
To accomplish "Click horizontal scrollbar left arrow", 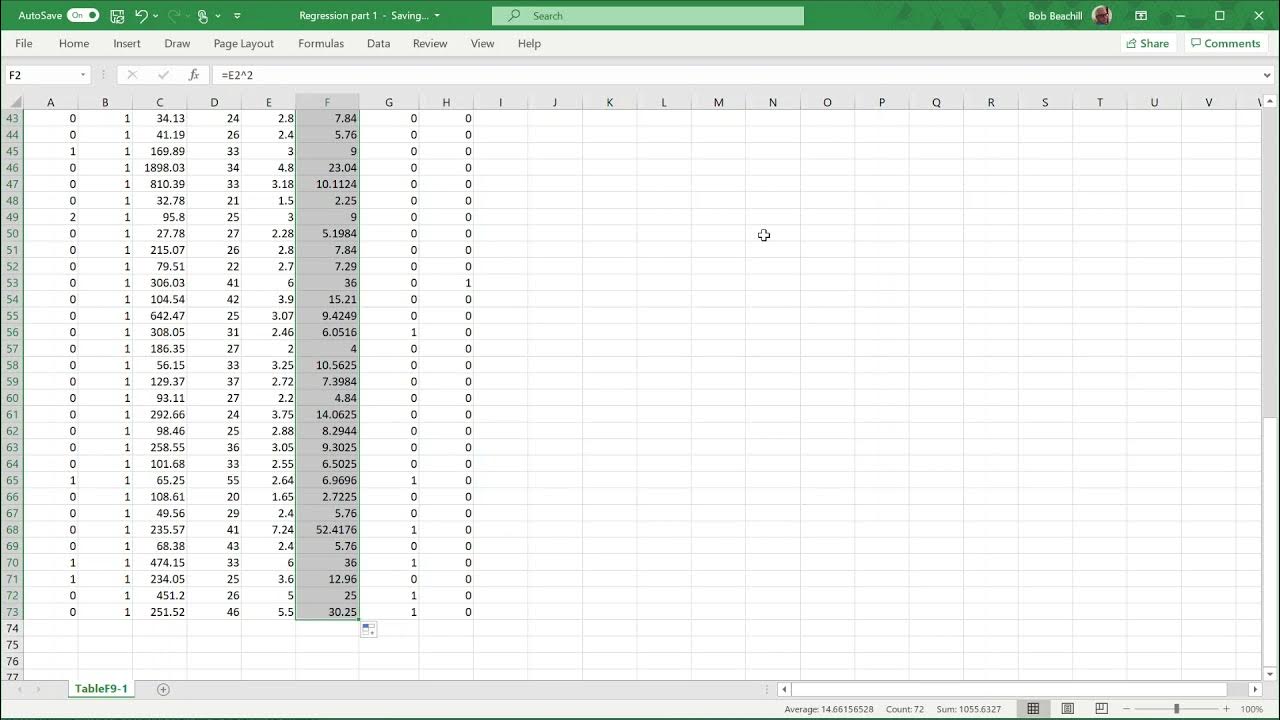I will (x=785, y=689).
